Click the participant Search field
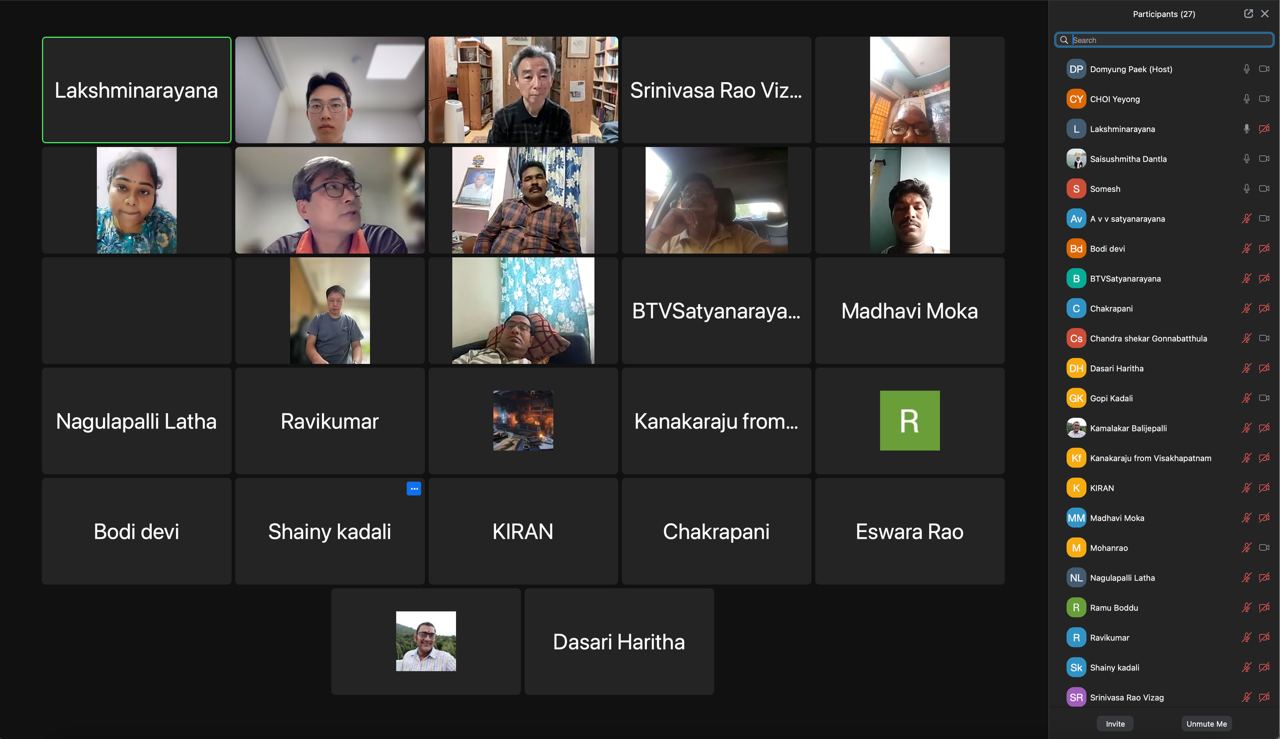 point(1164,40)
